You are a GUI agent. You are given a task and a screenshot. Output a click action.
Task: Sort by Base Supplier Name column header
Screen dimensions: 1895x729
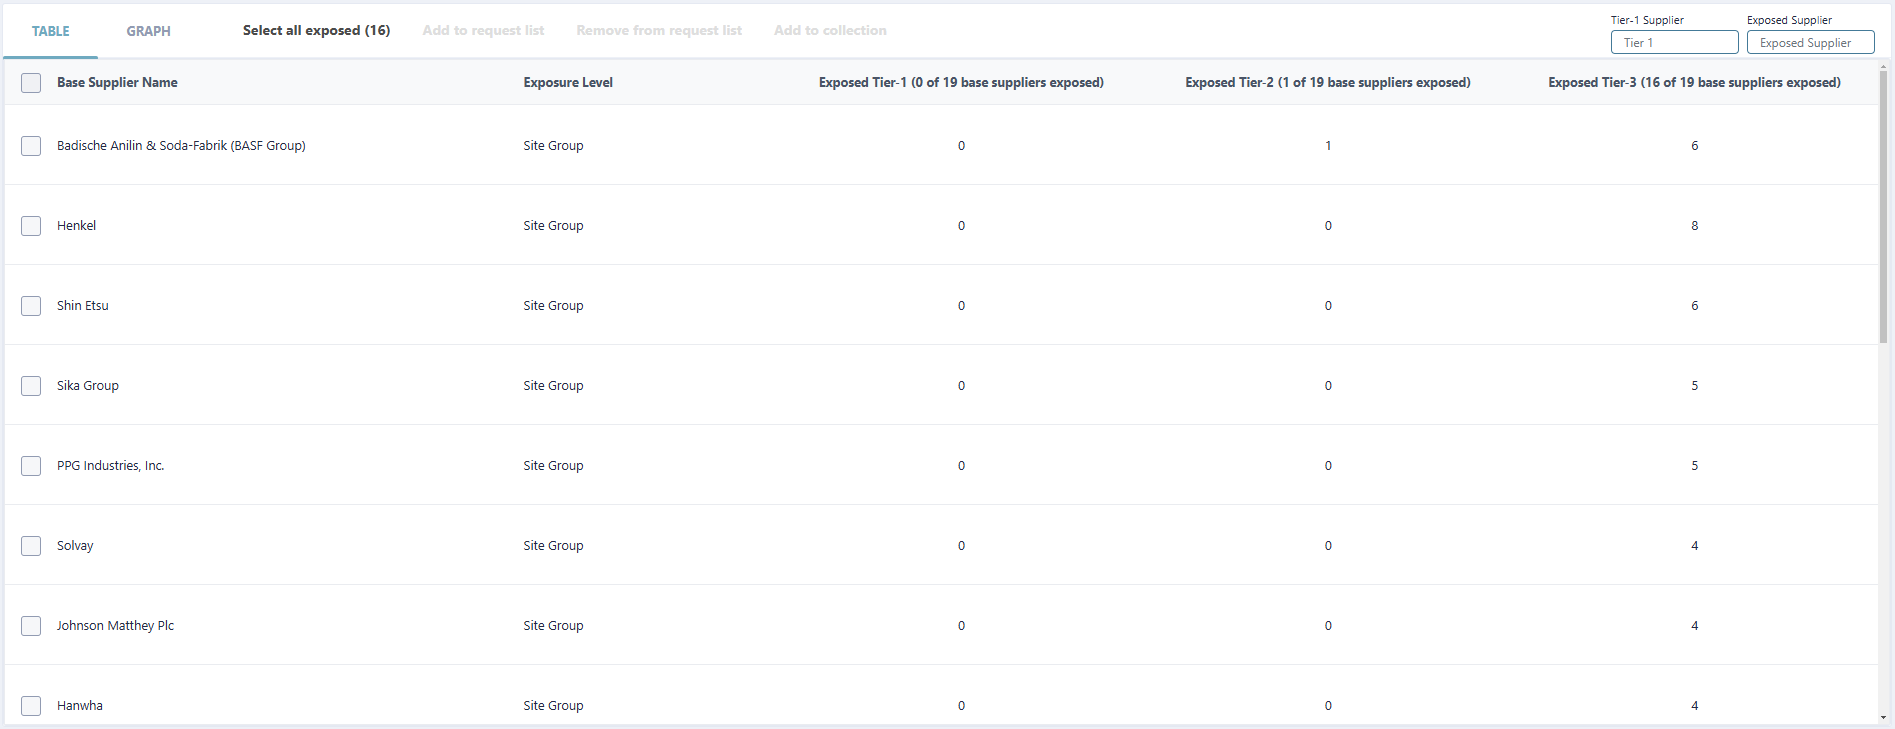click(x=117, y=82)
